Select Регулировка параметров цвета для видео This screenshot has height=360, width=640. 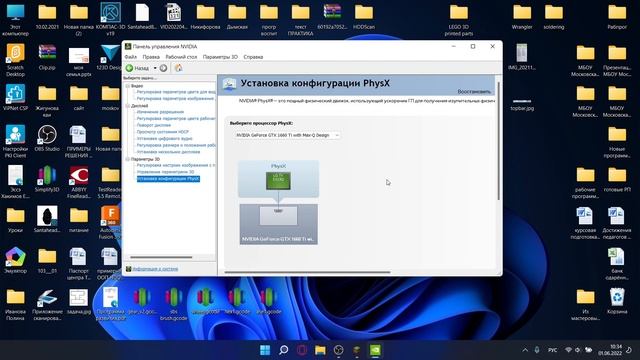click(x=176, y=92)
